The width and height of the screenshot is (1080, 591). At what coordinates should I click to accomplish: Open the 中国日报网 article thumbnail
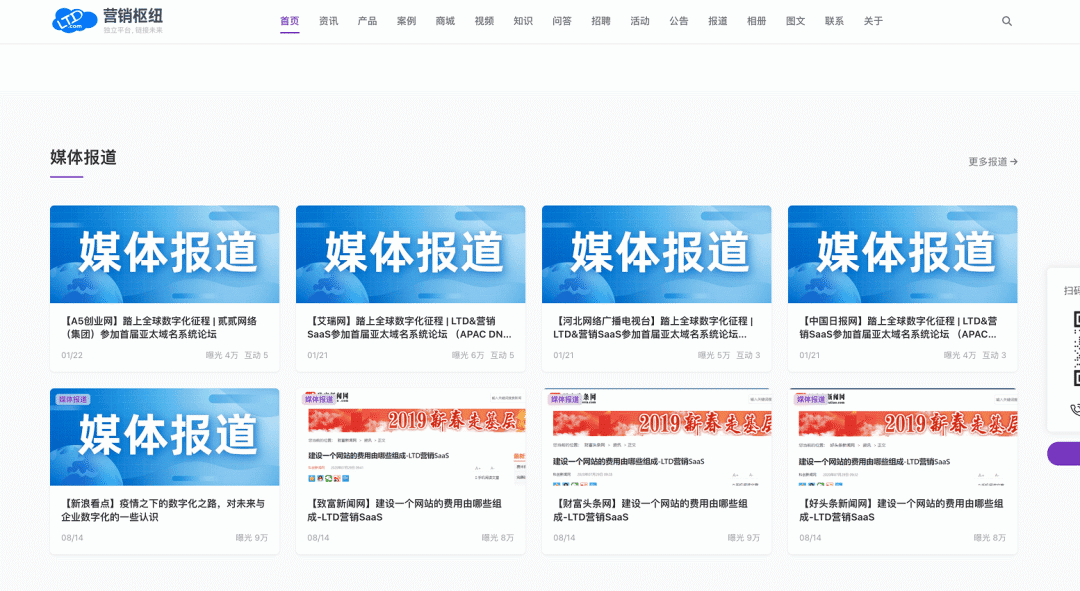coord(902,254)
